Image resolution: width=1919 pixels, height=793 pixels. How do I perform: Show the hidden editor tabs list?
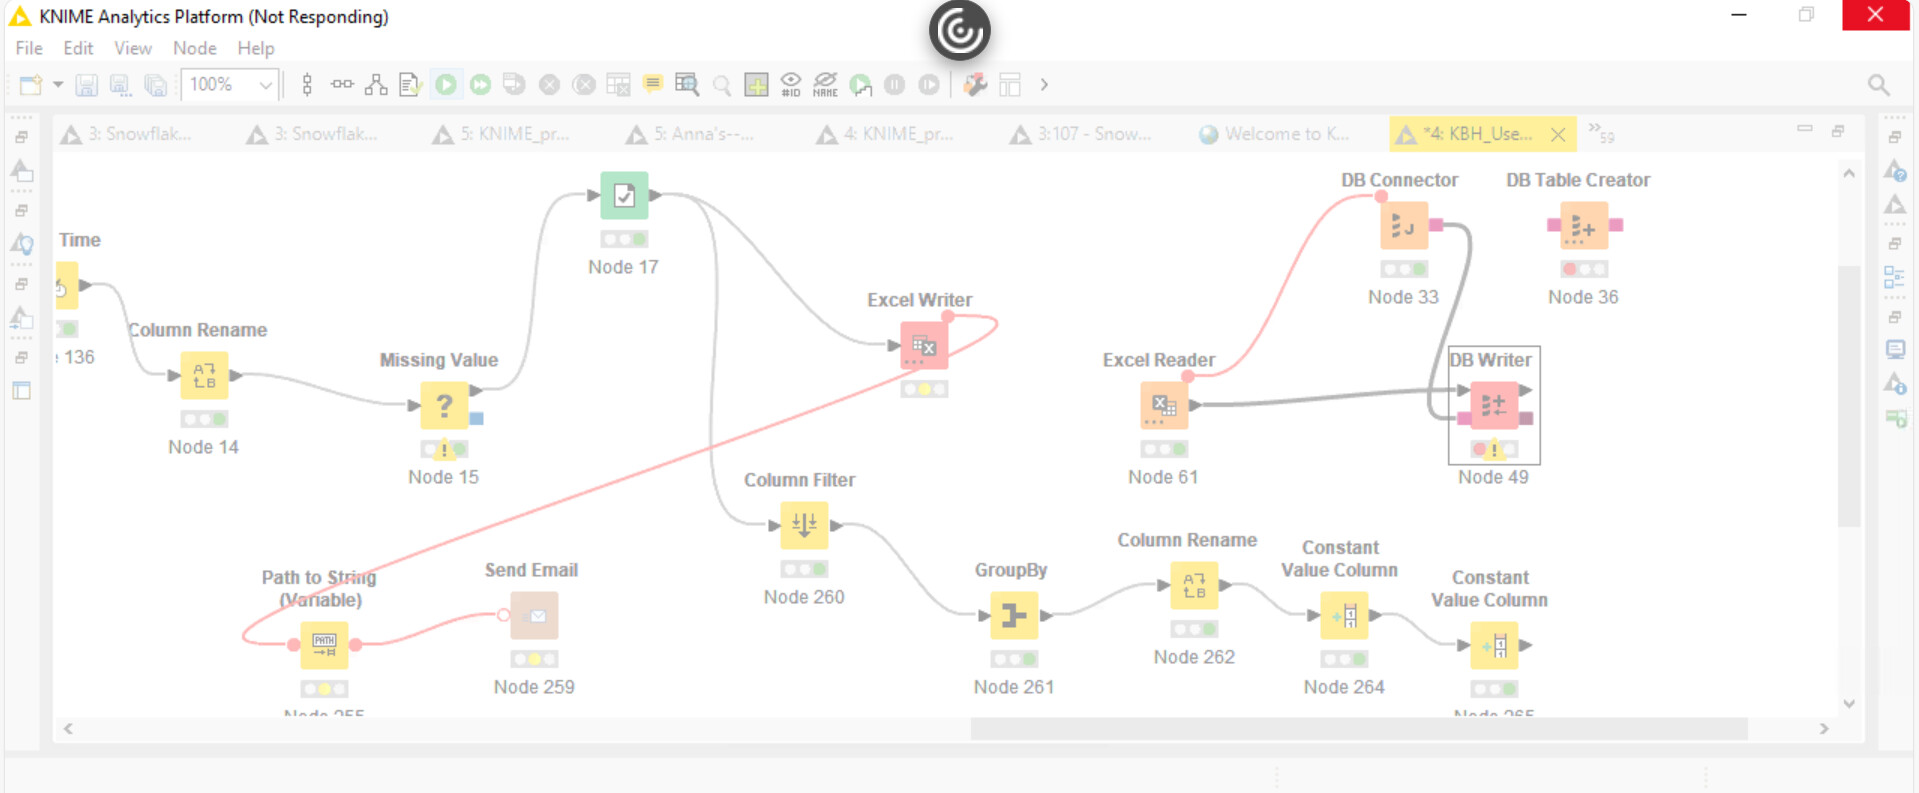coord(1601,132)
